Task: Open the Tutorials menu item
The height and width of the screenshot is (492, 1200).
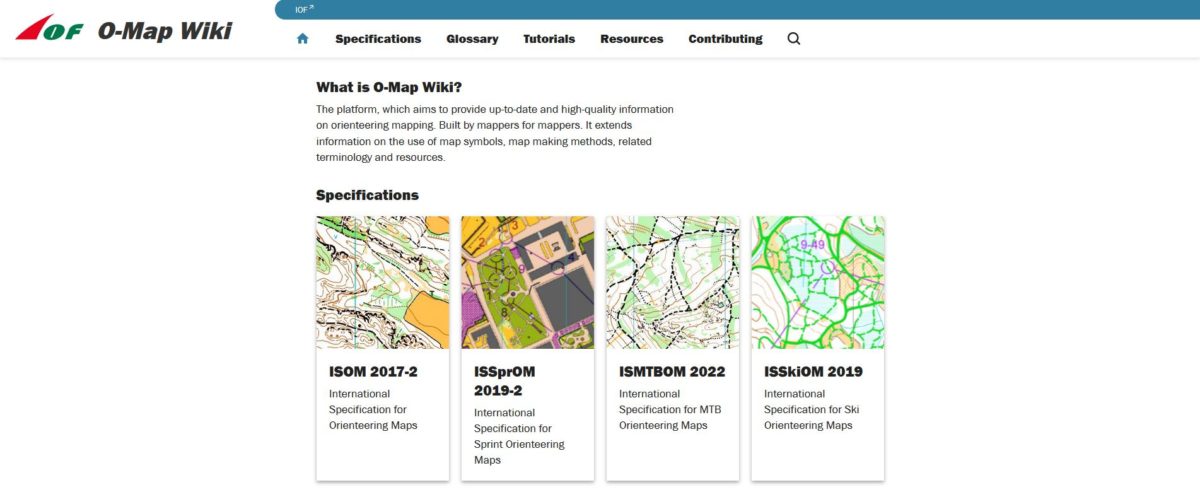Action: (549, 39)
